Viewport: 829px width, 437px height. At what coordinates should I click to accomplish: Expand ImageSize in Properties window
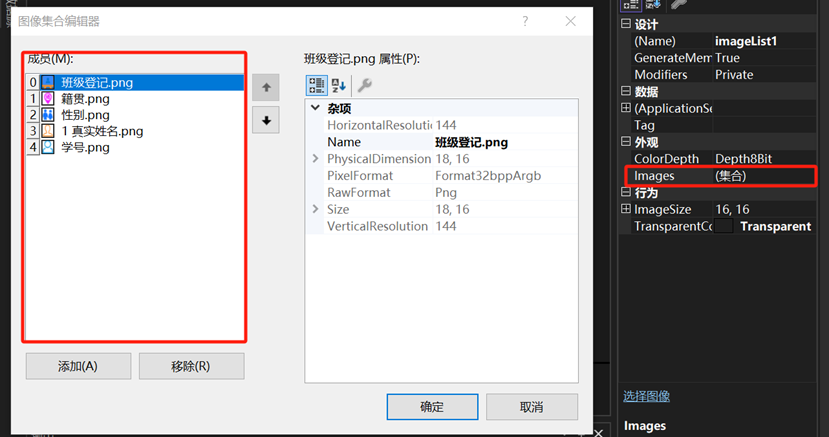[x=626, y=209]
